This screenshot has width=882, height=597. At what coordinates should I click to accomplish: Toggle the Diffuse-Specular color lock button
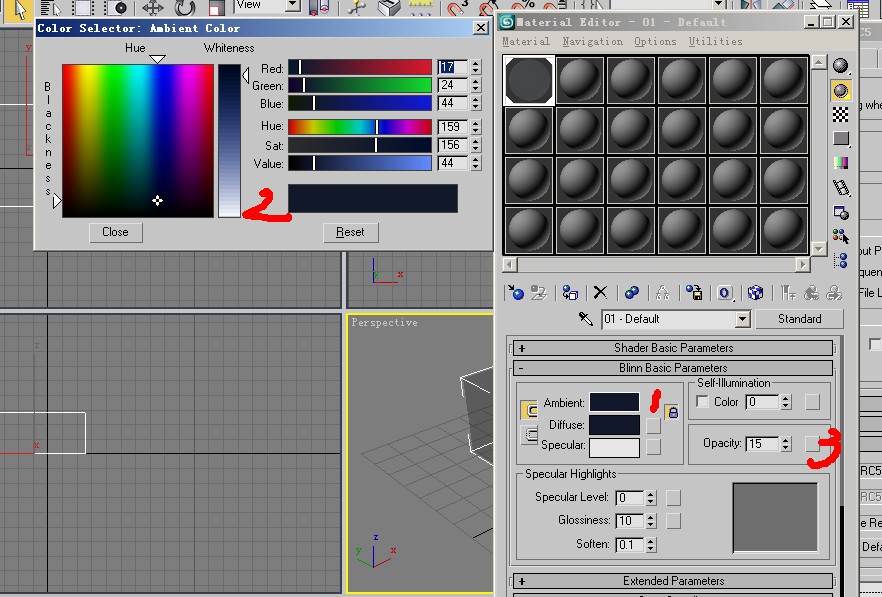pyautogui.click(x=529, y=435)
